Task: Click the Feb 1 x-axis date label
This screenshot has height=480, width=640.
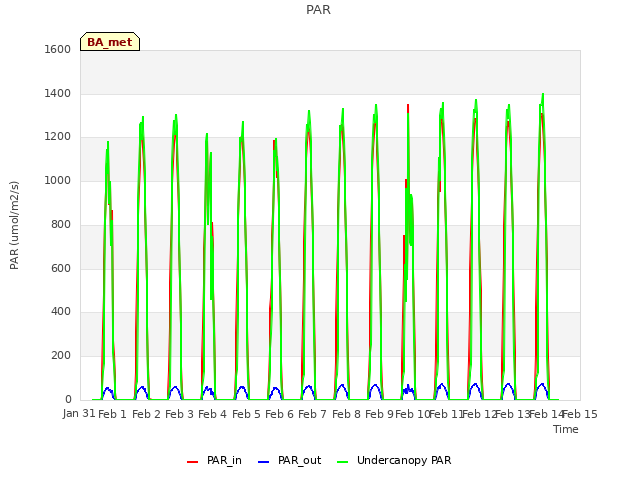Action: [x=112, y=414]
